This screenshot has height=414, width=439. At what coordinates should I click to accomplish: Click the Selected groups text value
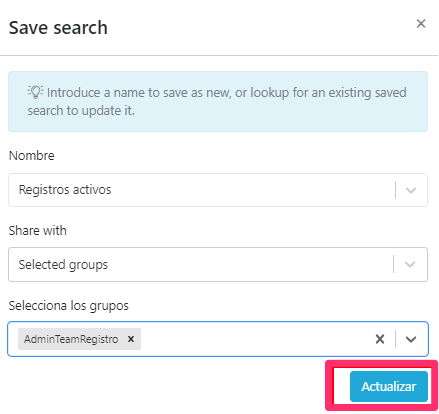pyautogui.click(x=63, y=265)
